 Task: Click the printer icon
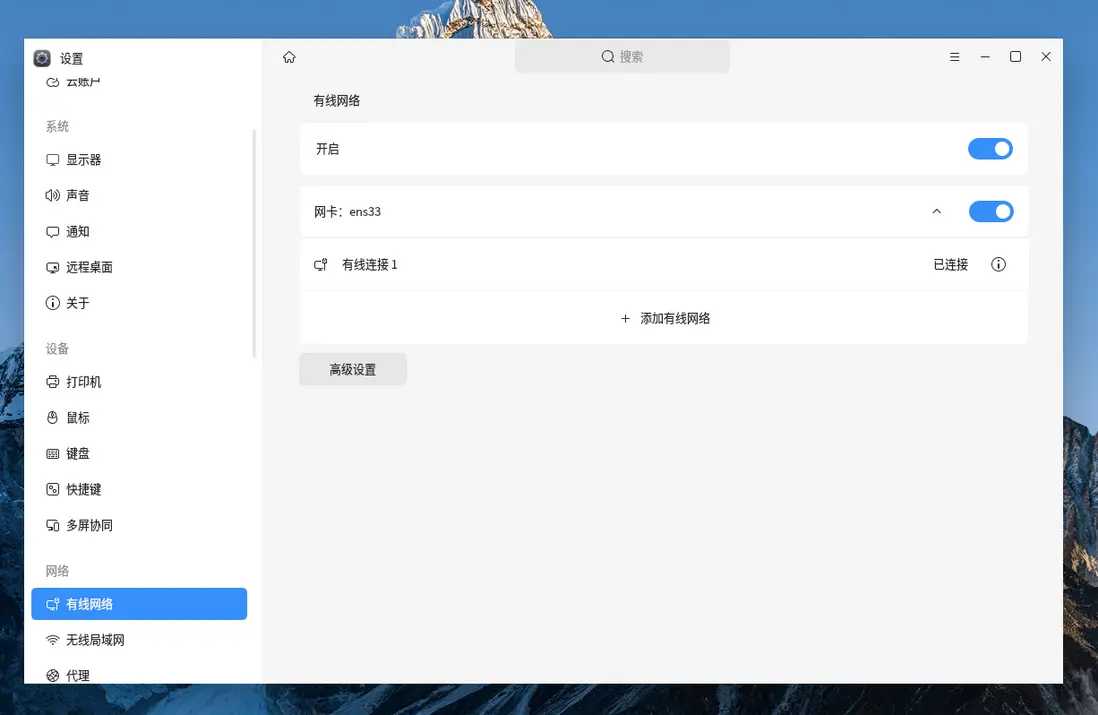53,382
